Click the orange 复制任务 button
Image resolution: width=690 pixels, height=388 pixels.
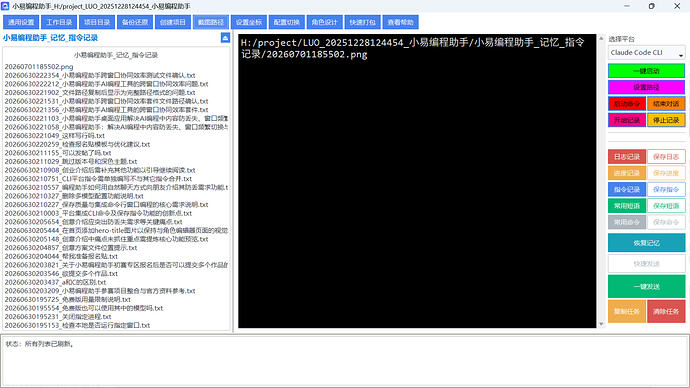[x=627, y=311]
